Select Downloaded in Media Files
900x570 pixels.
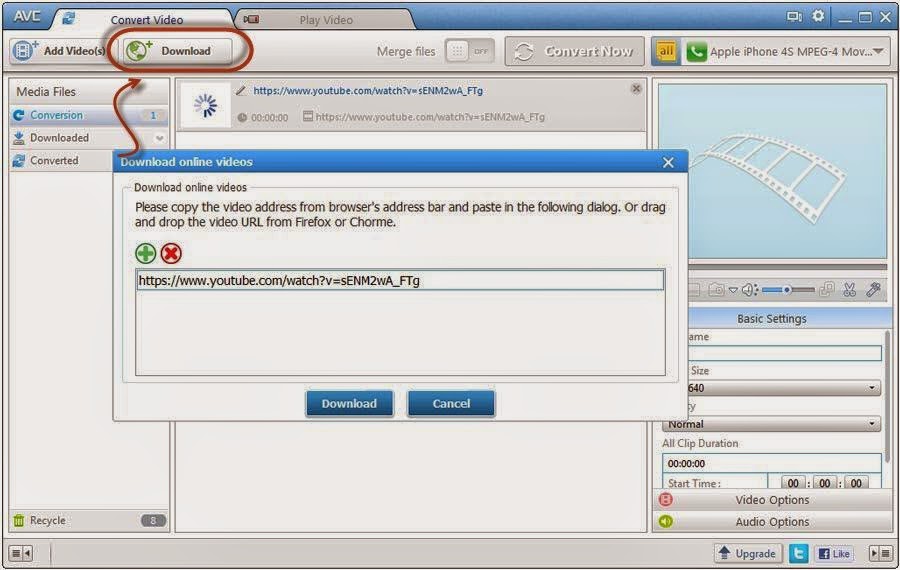[x=88, y=138]
